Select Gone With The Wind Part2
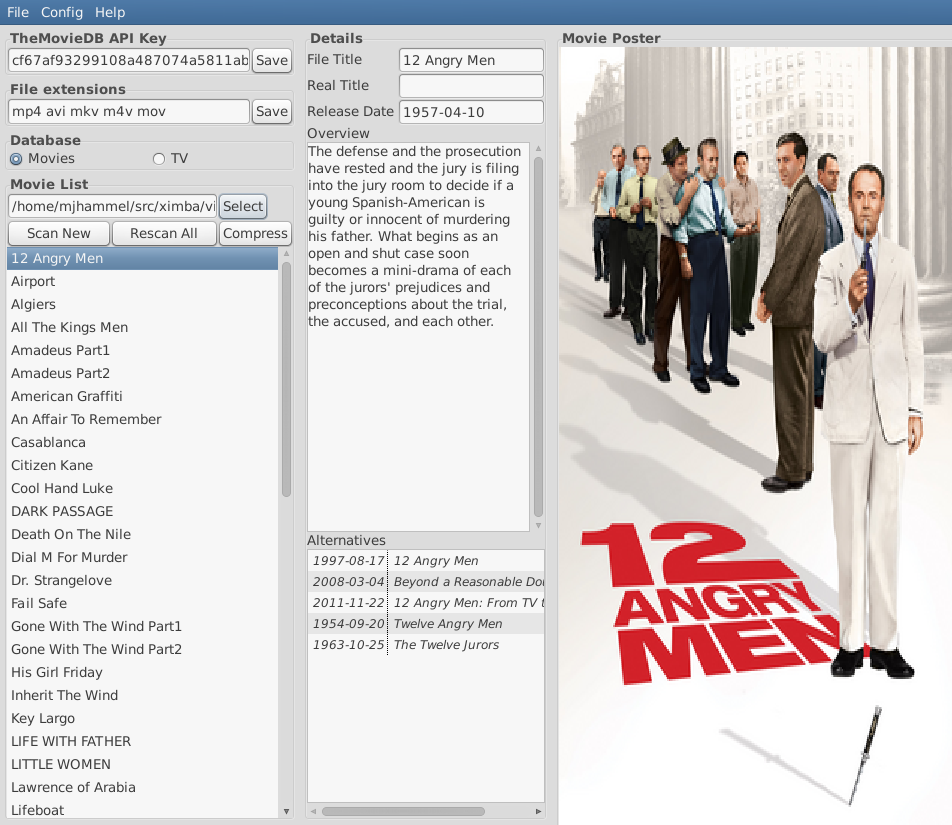The image size is (952, 825). point(143,650)
